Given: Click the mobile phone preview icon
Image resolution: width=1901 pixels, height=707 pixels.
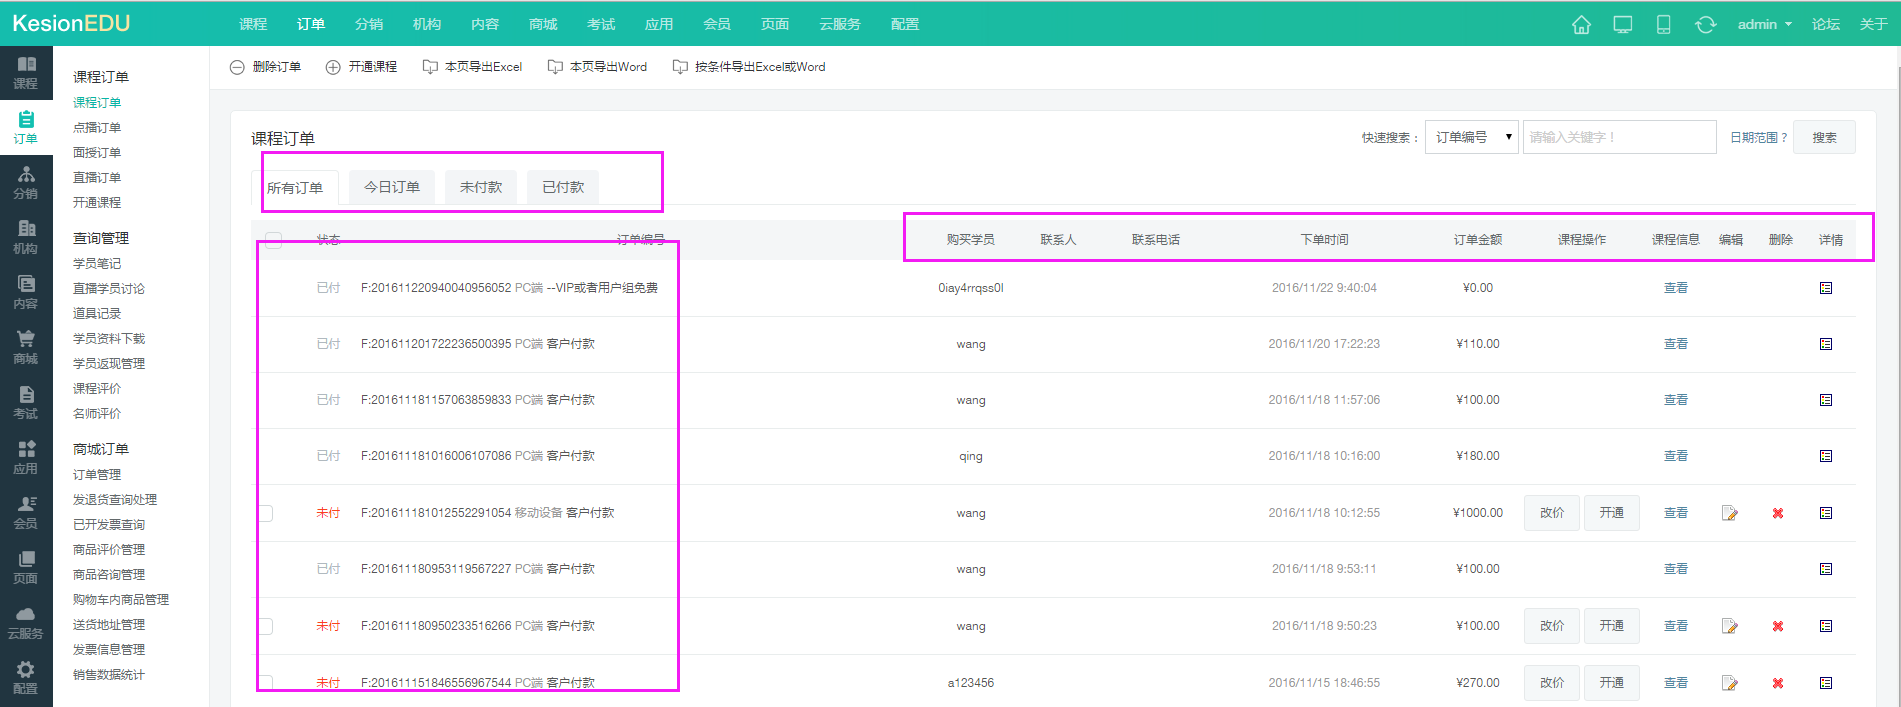Looking at the screenshot, I should 1663,25.
